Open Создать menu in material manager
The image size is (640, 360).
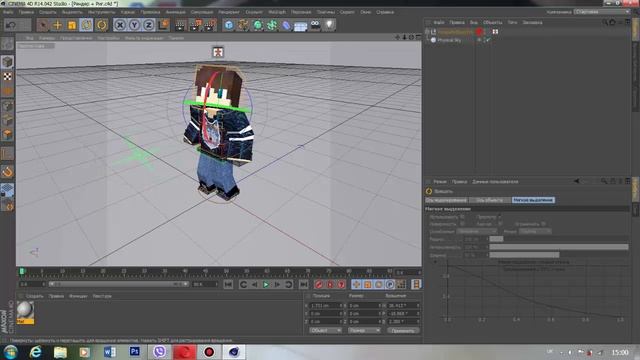point(35,296)
